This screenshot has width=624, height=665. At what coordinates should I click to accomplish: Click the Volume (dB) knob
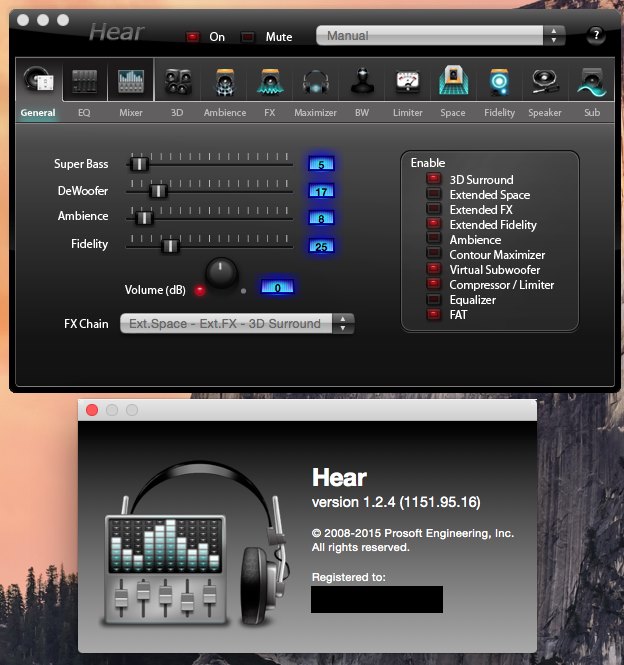click(x=221, y=273)
